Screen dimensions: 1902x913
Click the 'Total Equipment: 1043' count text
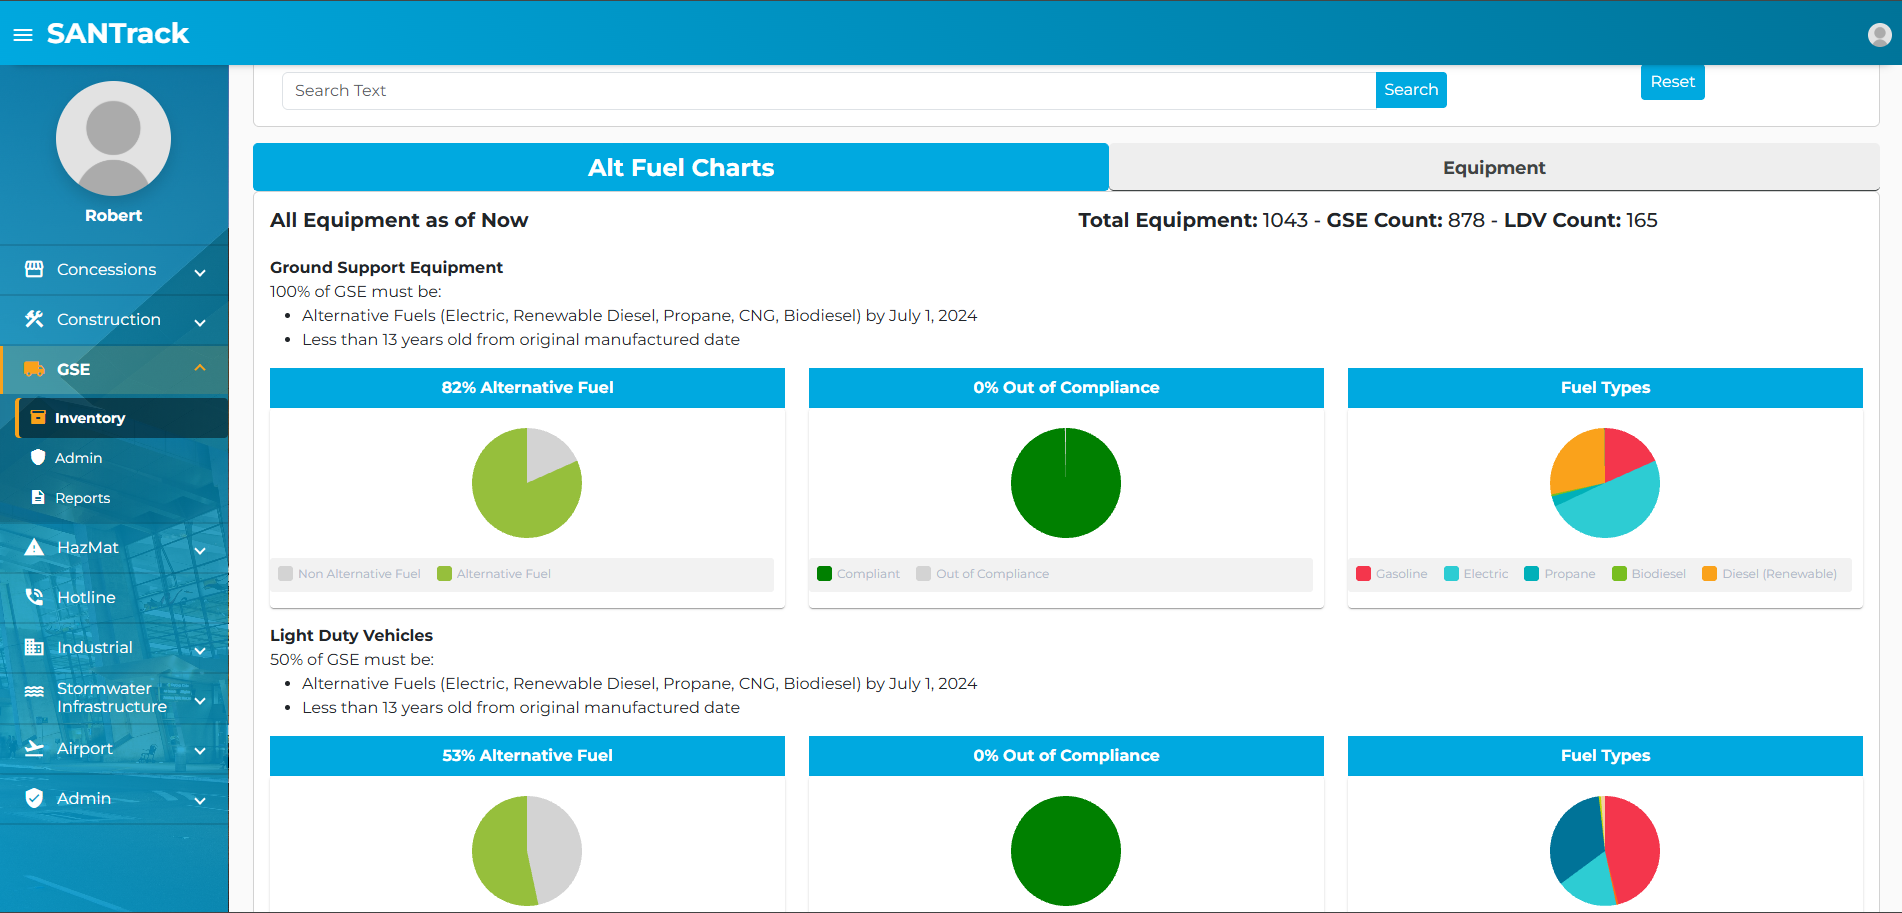click(x=1193, y=220)
